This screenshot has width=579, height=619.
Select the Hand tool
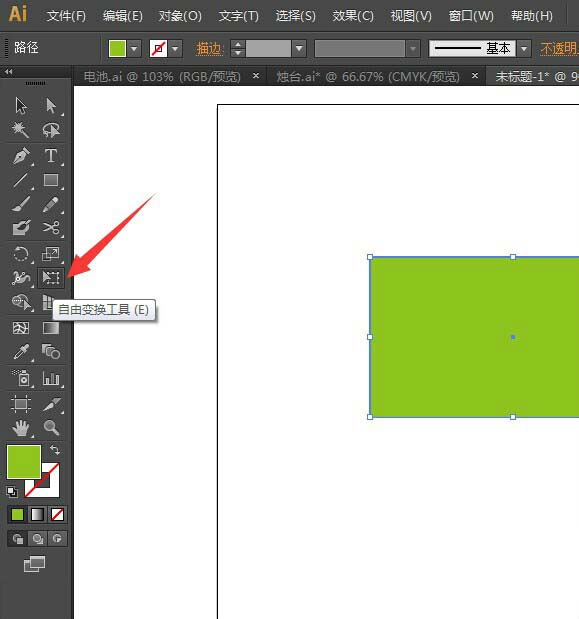21,428
